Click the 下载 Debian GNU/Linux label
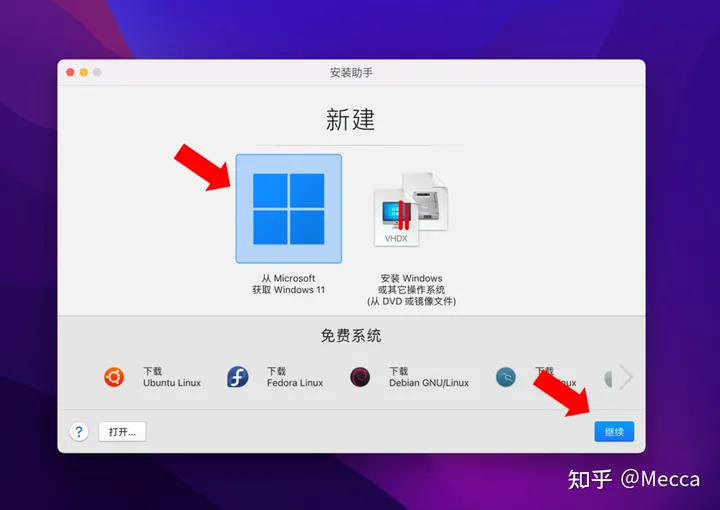This screenshot has width=720, height=510. [x=429, y=377]
